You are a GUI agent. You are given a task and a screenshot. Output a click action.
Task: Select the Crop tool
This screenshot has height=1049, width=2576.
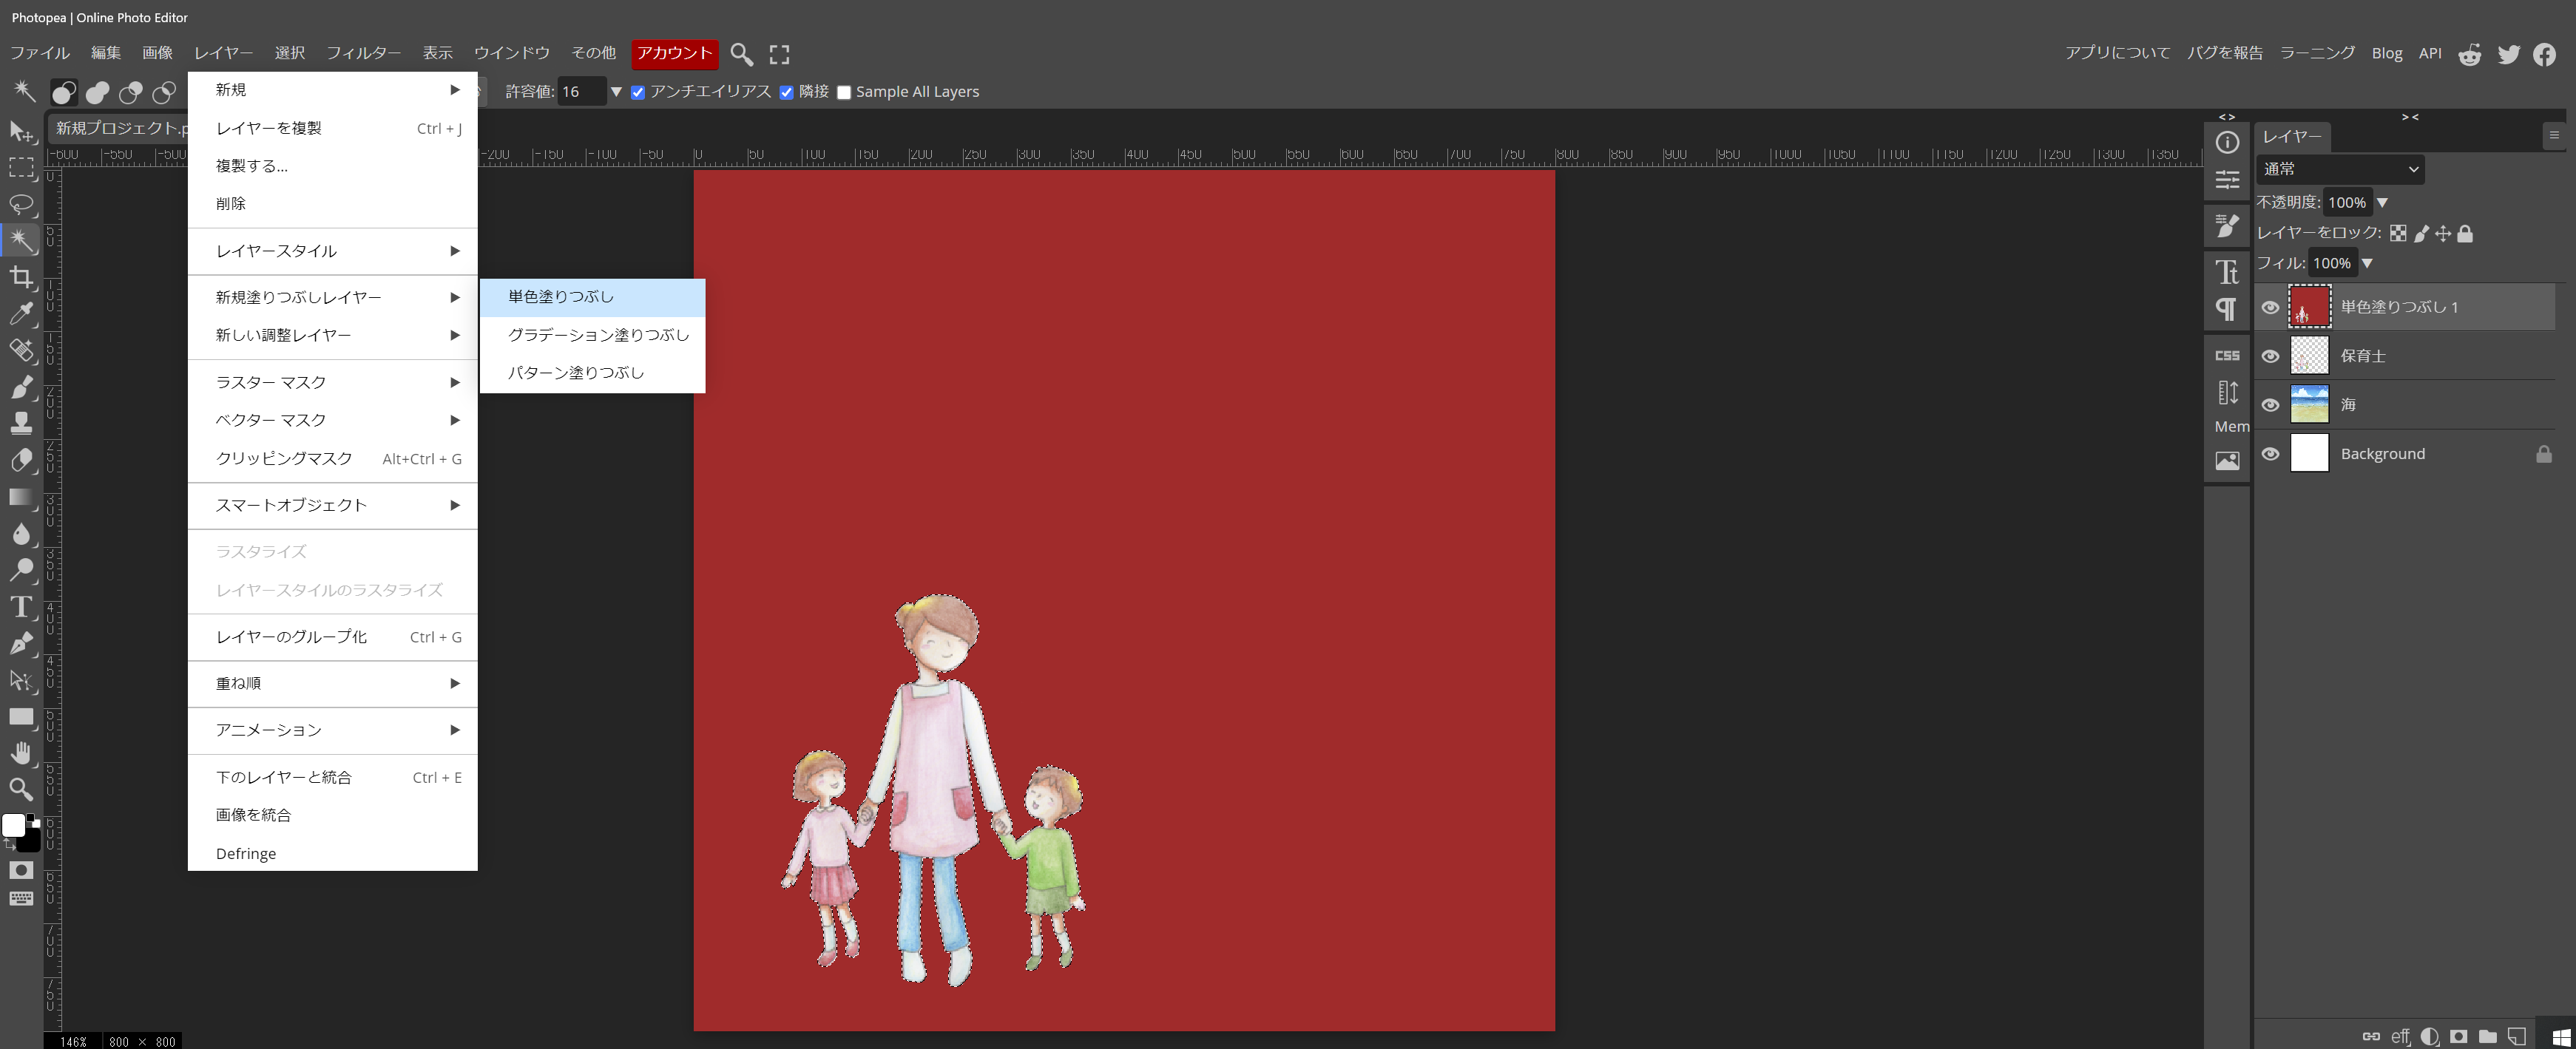click(21, 277)
